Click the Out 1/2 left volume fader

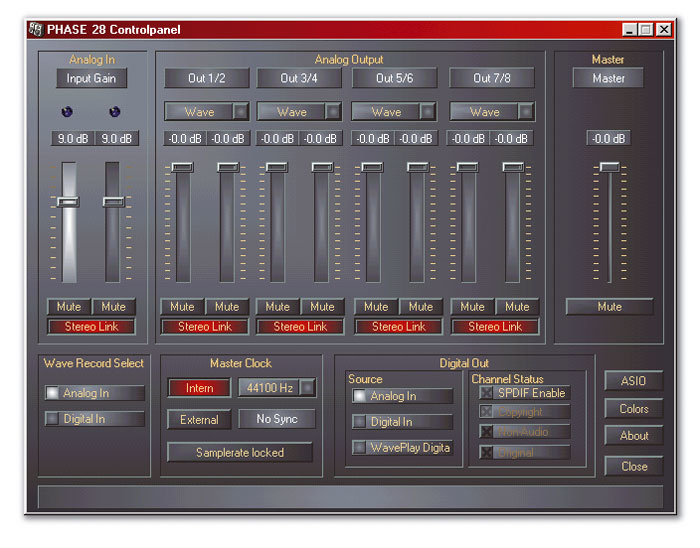[x=183, y=167]
